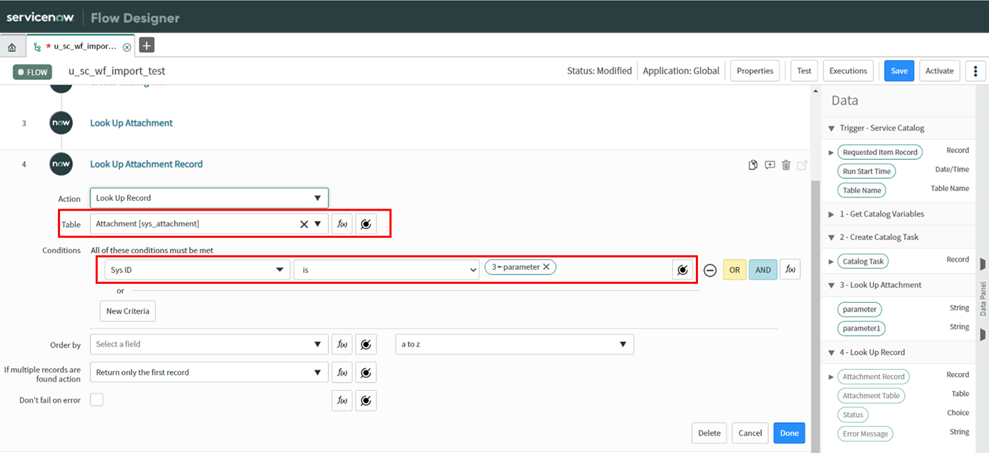989x453 pixels.
Task: Remove the Sys ID condition row
Action: [x=710, y=271]
